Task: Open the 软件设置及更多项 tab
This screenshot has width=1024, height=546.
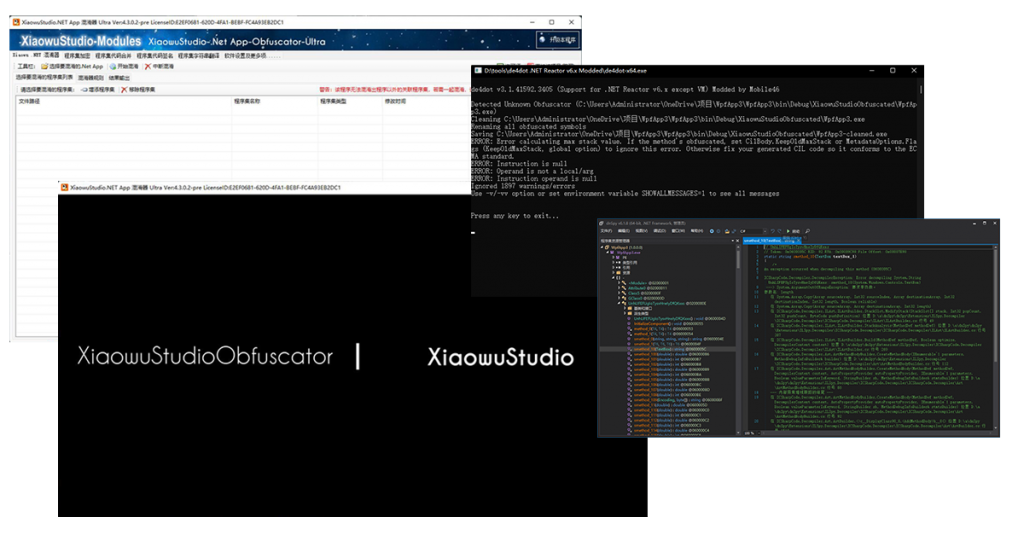Action: (253, 56)
